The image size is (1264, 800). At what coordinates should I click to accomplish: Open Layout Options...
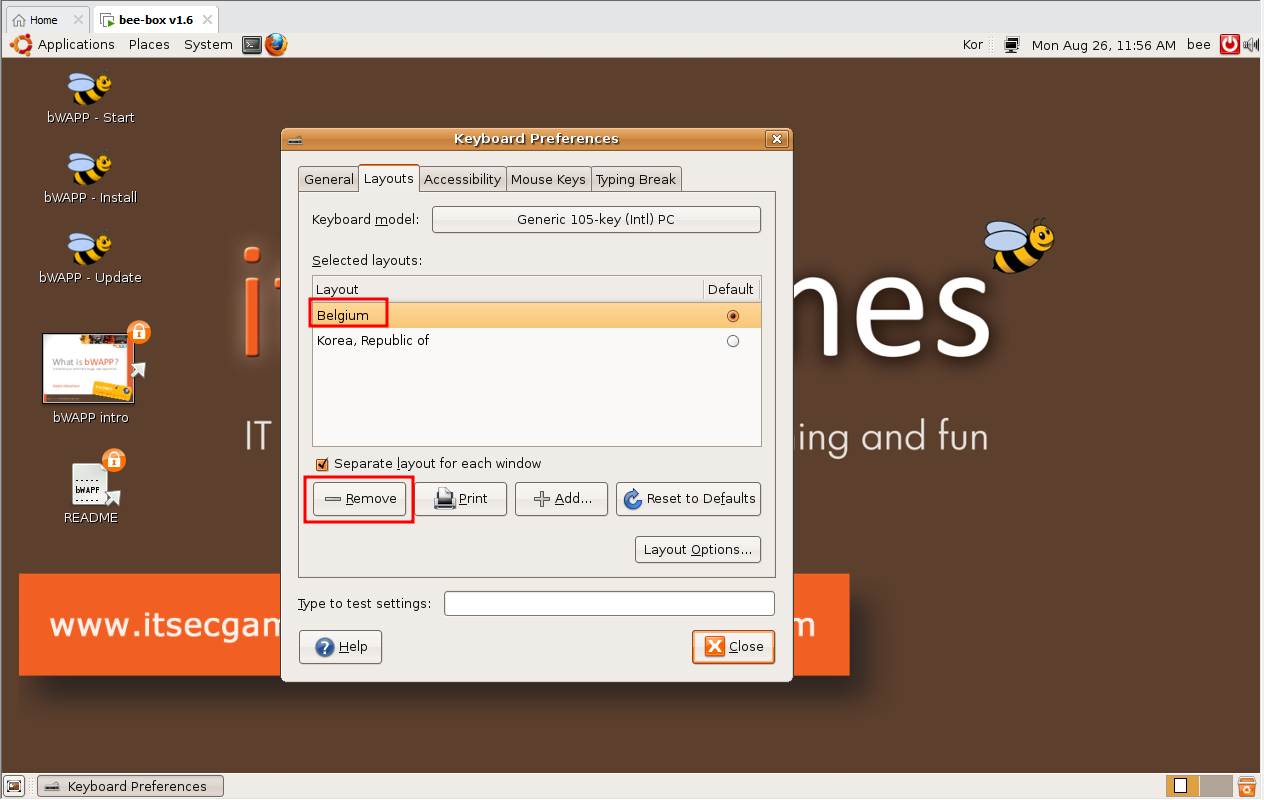[698, 550]
